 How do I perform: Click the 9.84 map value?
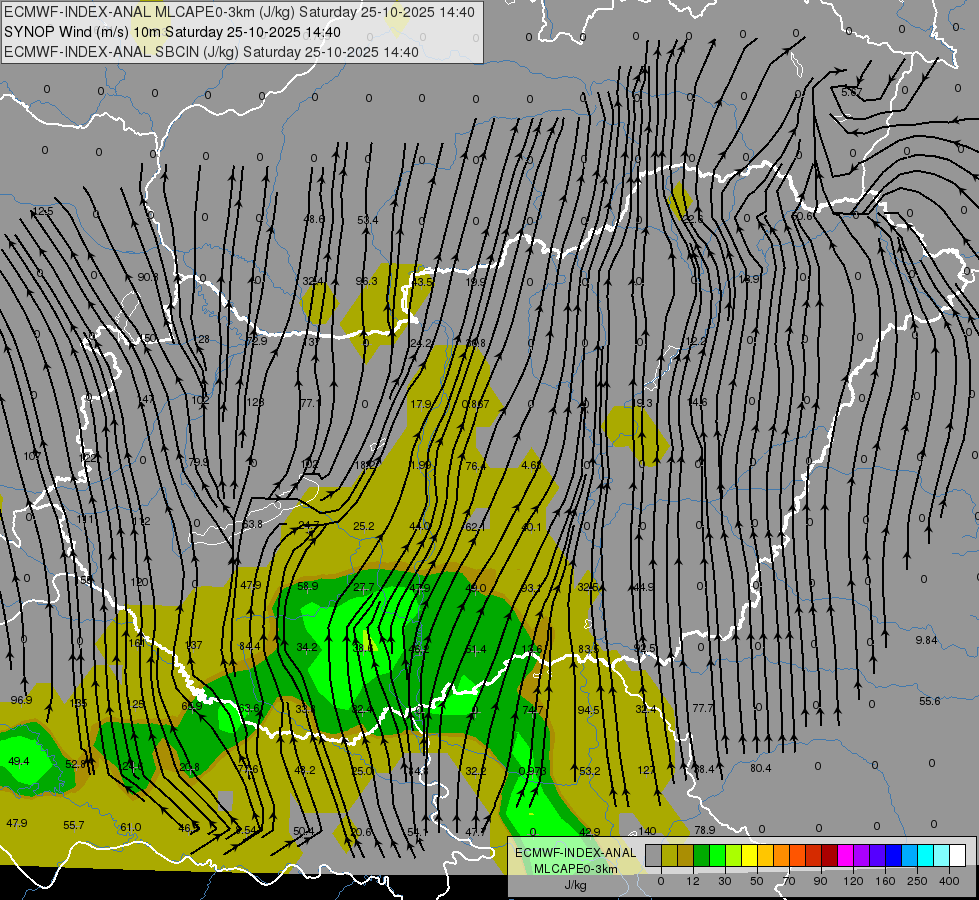point(927,640)
